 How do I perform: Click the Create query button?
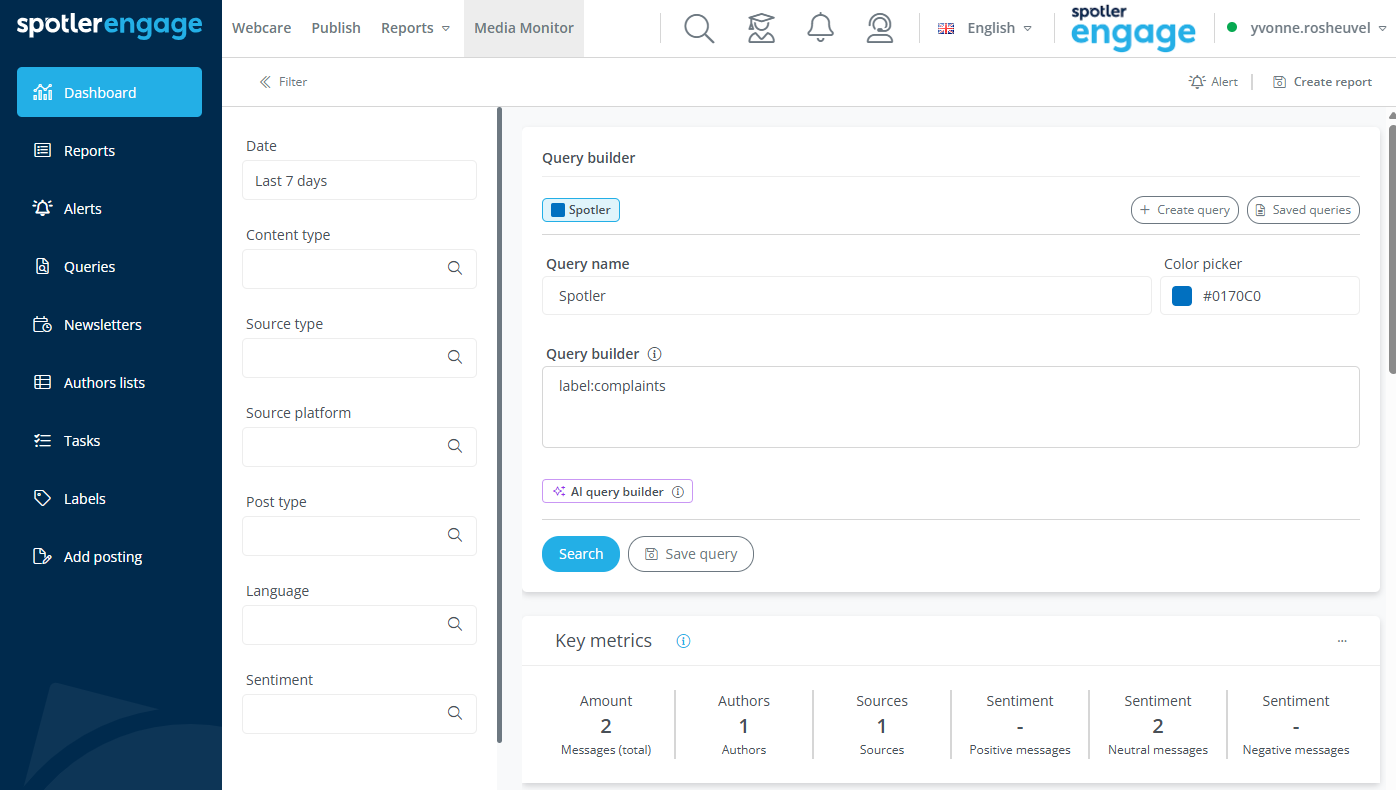(x=1185, y=210)
